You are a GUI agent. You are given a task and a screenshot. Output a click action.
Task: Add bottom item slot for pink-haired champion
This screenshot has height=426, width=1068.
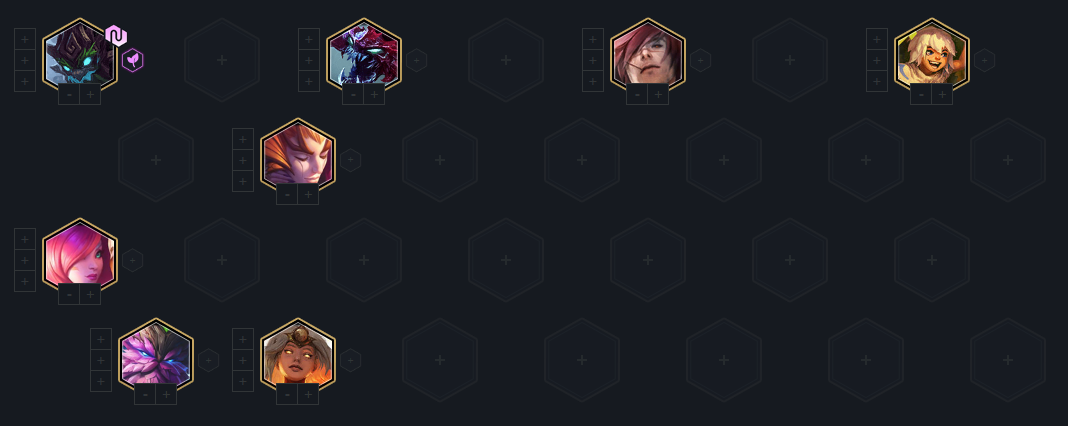pyautogui.click(x=25, y=281)
